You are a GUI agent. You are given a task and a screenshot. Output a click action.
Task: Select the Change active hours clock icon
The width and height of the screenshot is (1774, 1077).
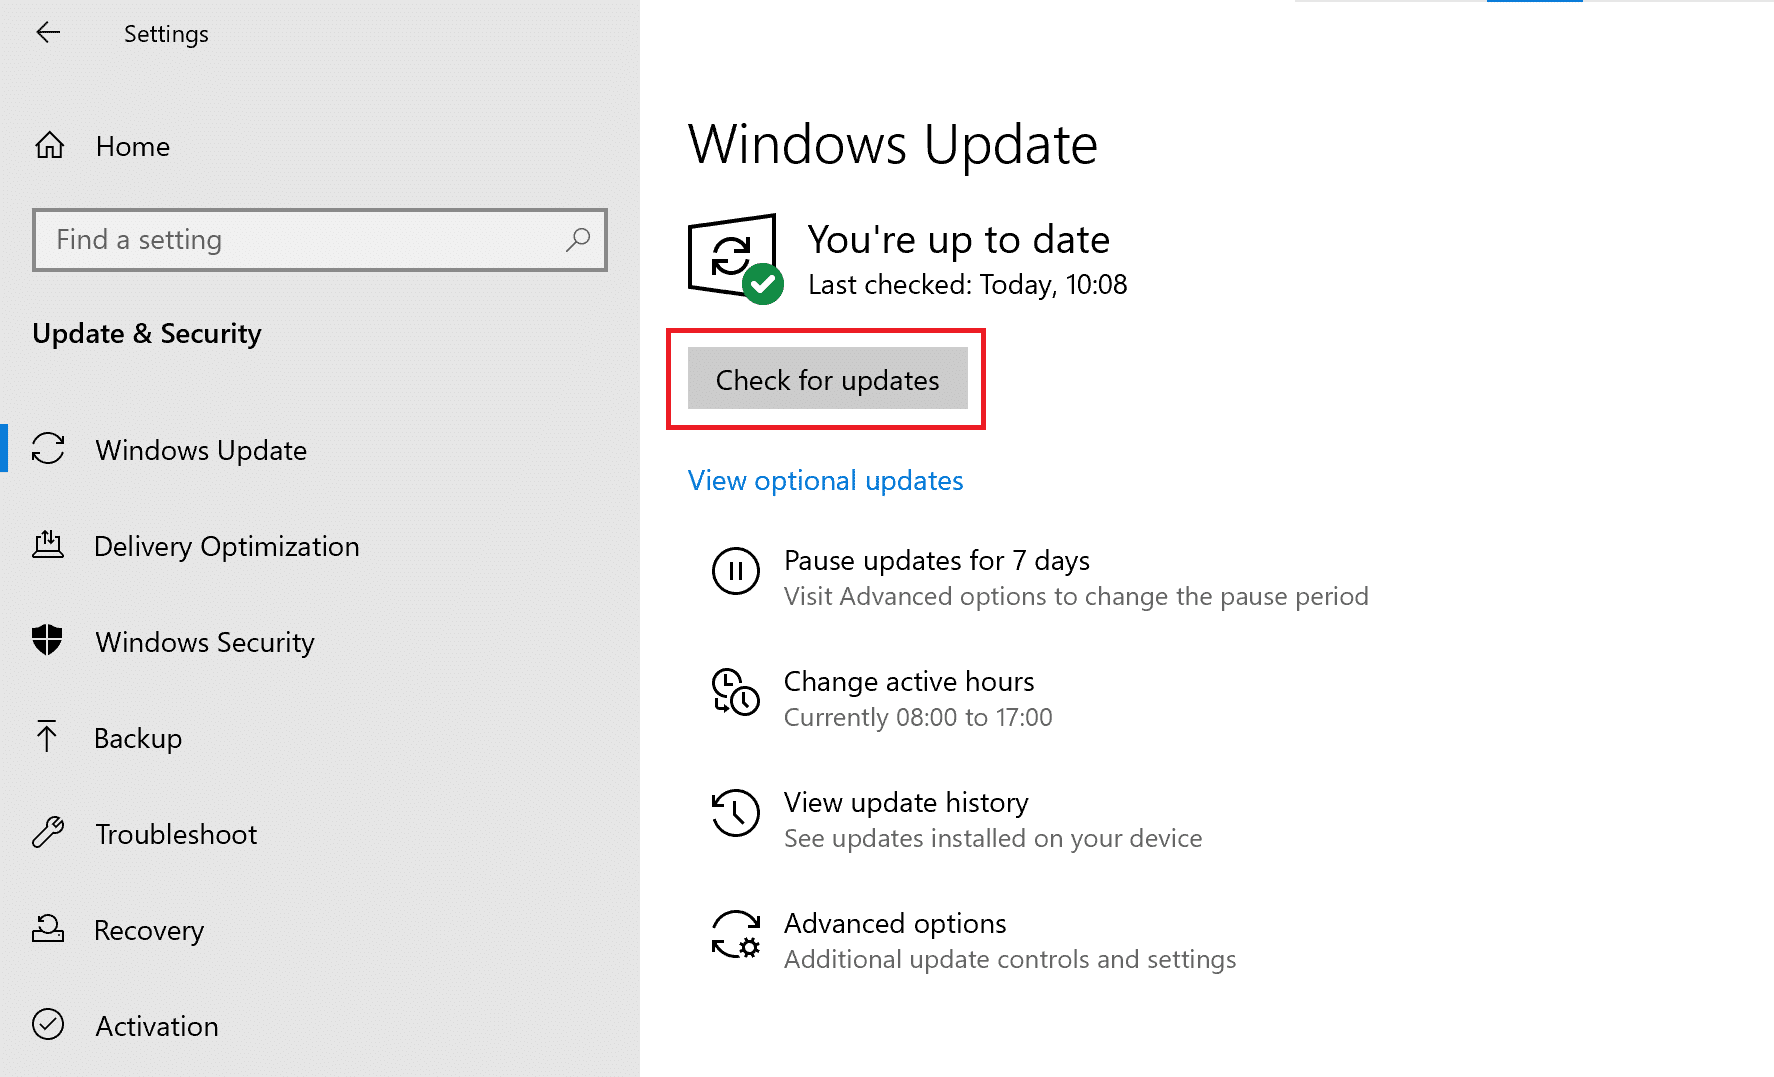[736, 694]
